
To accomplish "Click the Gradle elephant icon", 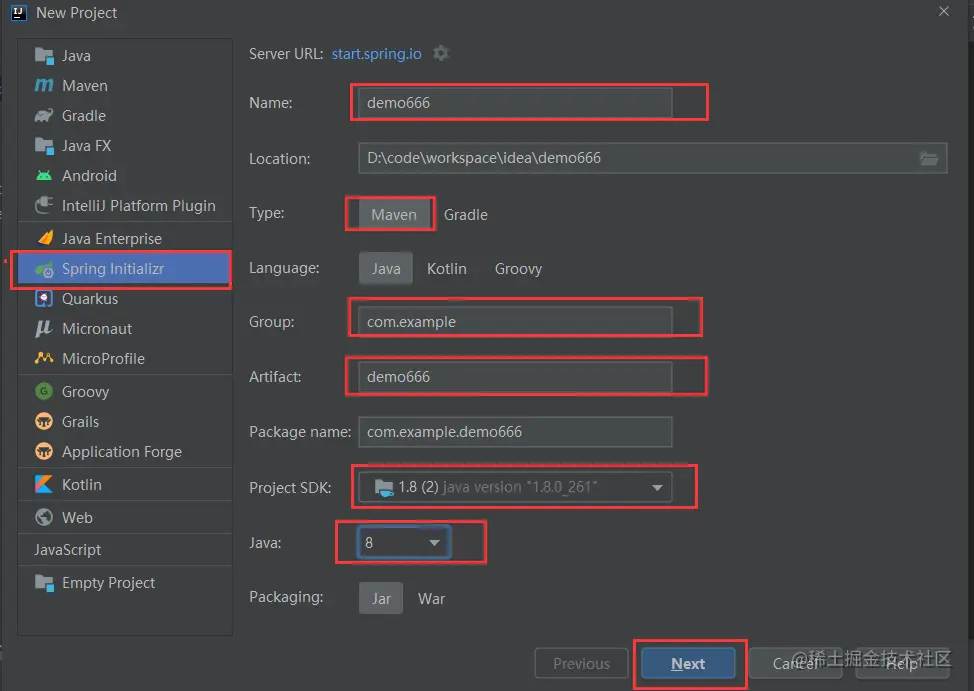I will 44,116.
